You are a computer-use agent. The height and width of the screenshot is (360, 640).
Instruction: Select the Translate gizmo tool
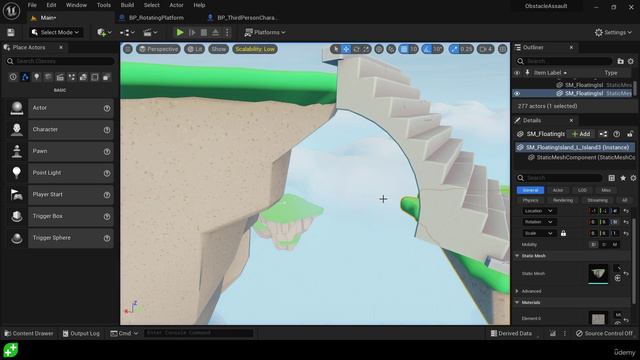(x=346, y=49)
